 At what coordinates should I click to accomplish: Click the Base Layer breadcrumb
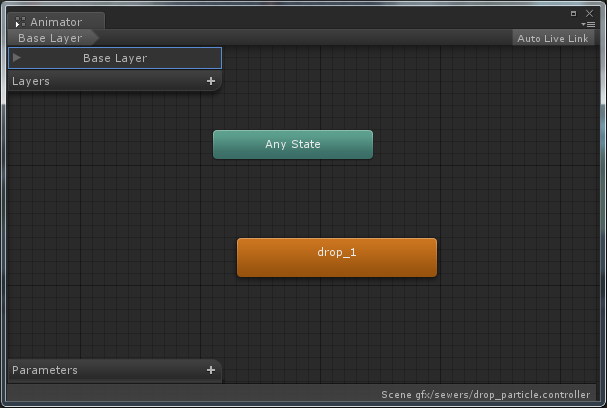click(53, 38)
